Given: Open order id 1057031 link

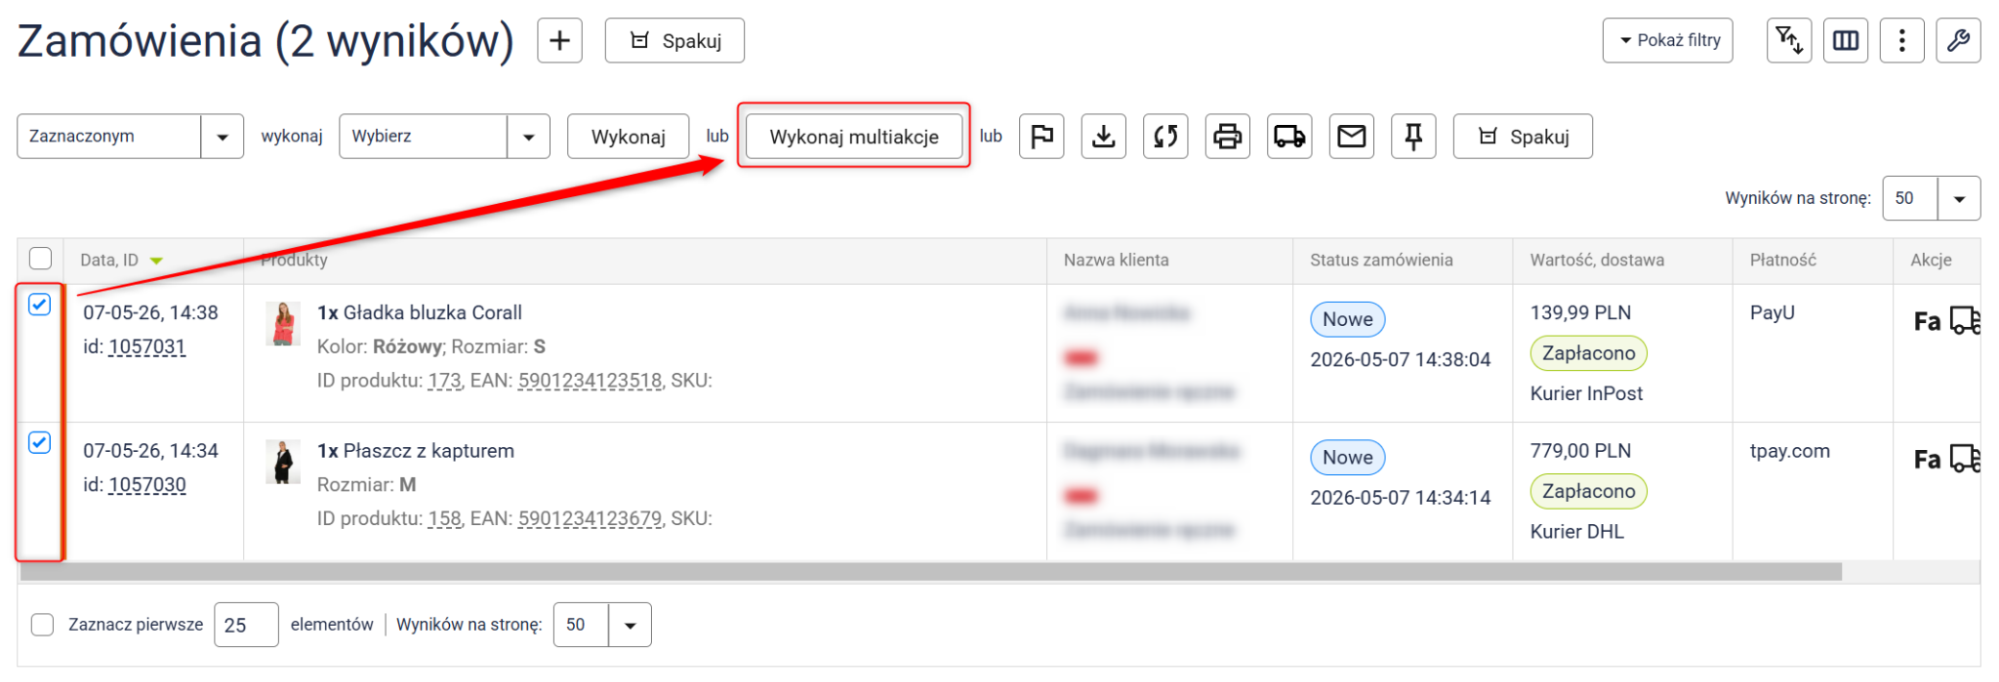Looking at the screenshot, I should click(147, 347).
